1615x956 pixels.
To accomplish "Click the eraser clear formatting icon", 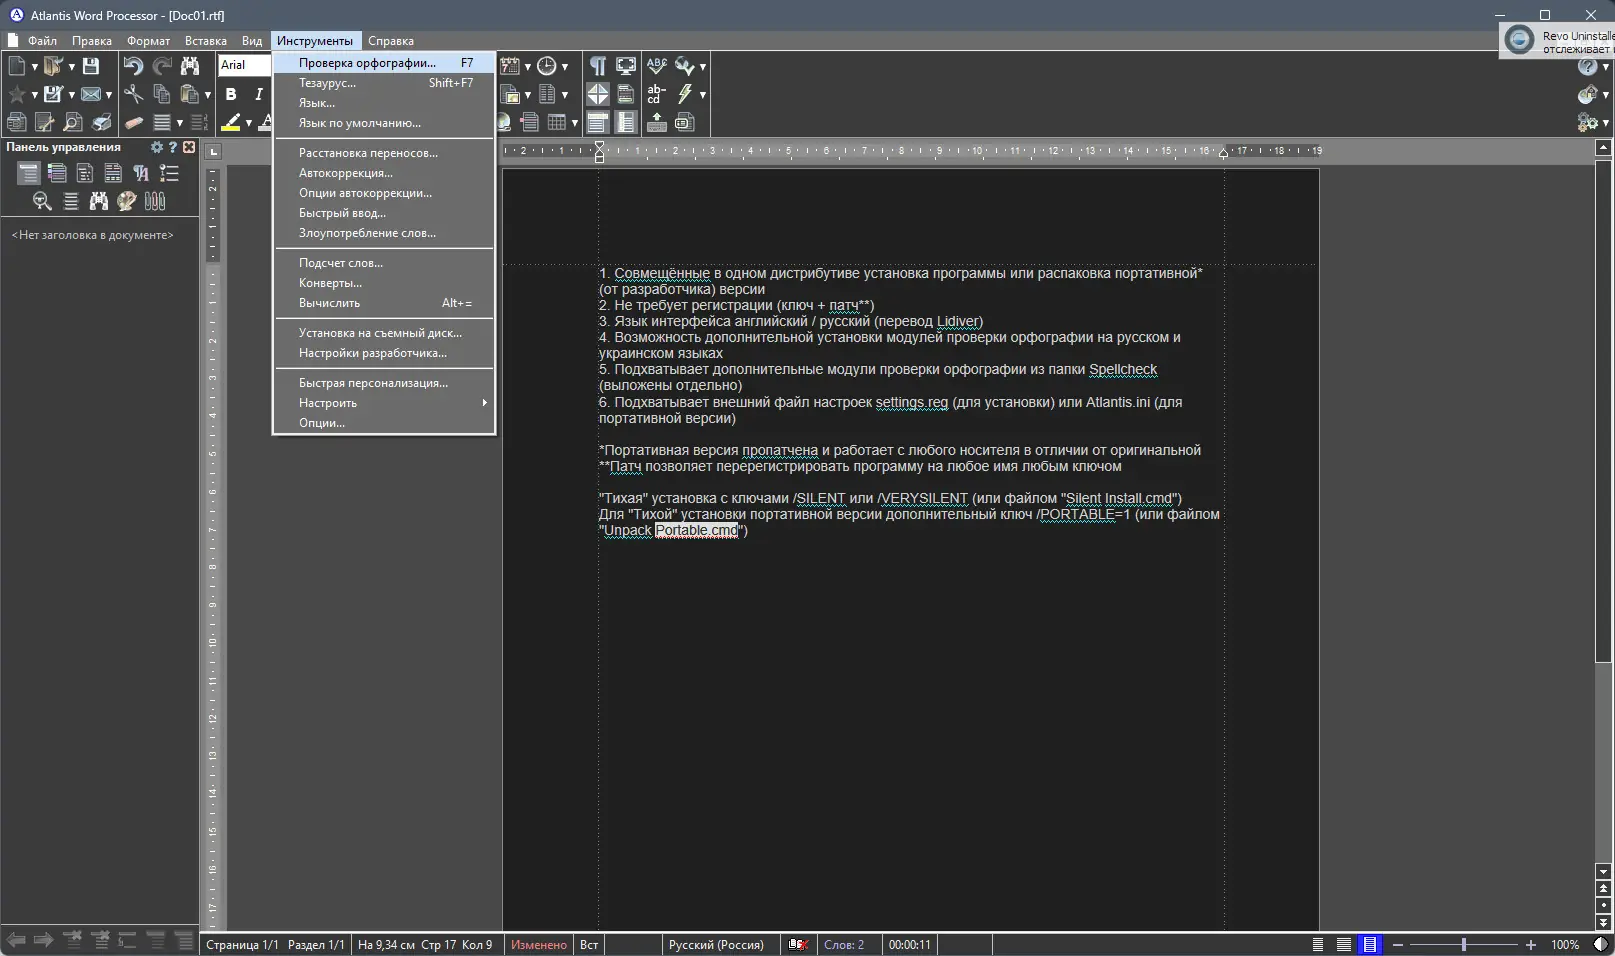I will tap(133, 122).
